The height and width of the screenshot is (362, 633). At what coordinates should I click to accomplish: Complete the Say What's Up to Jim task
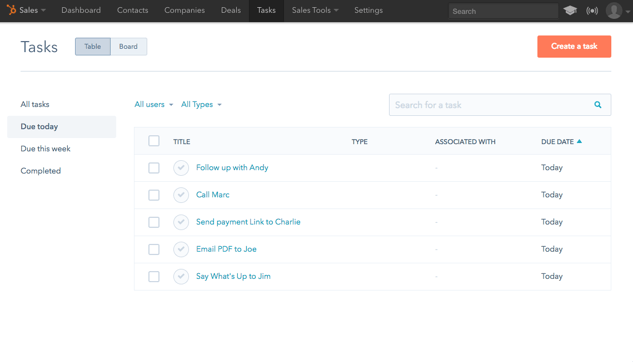(181, 276)
